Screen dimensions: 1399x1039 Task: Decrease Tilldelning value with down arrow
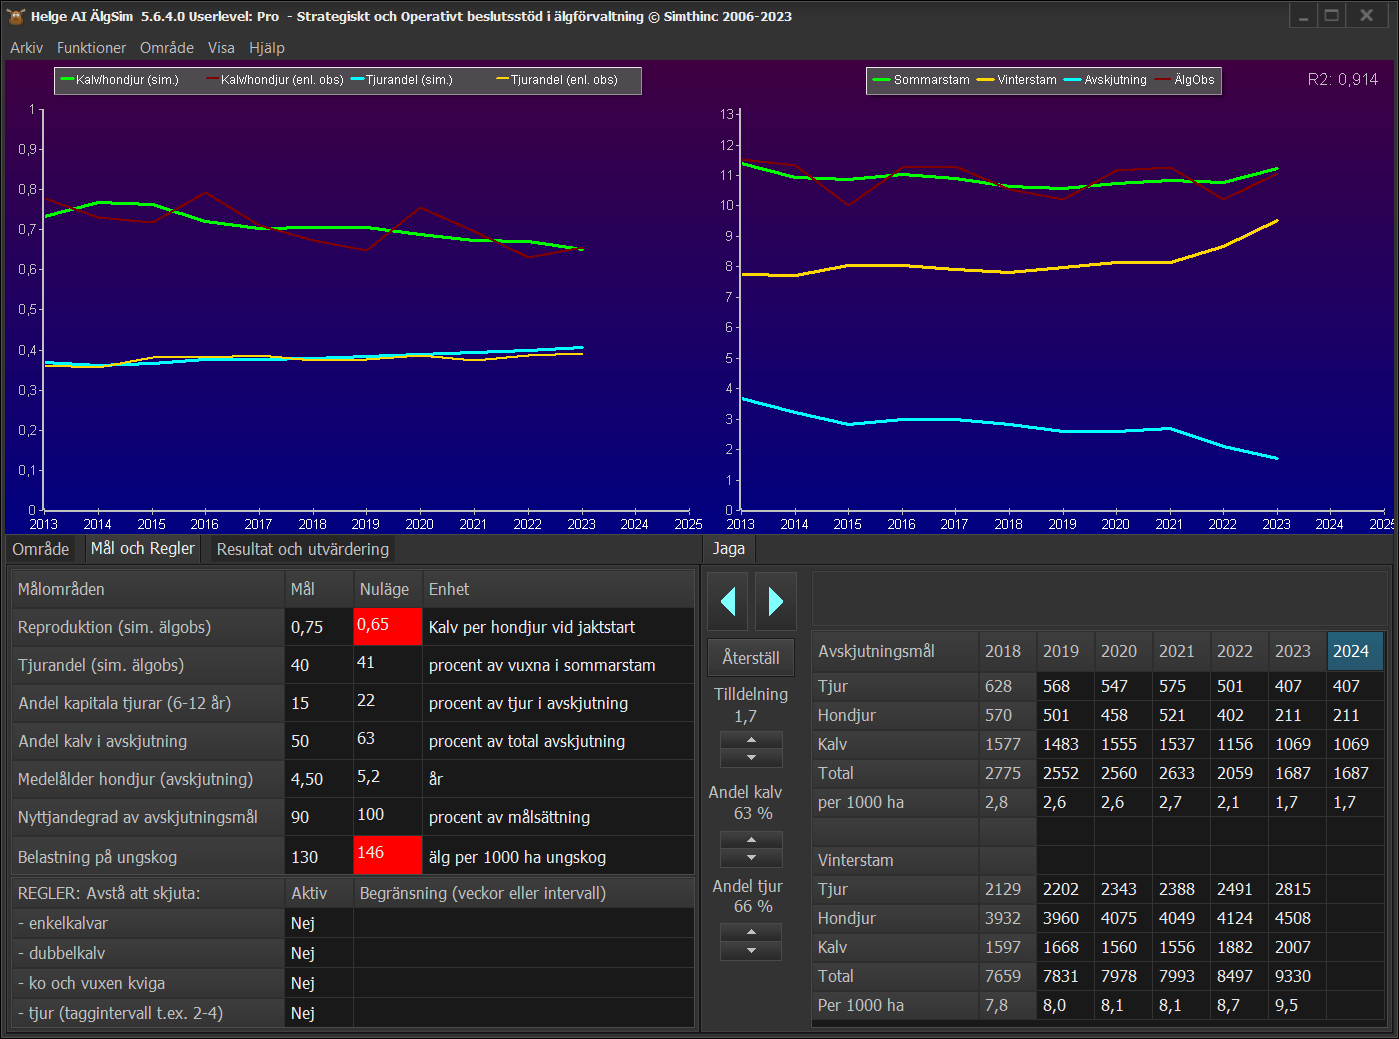click(751, 757)
